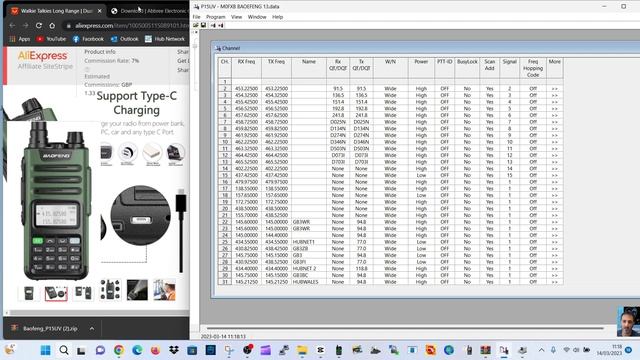The image size is (640, 360).
Task: Open Power dropdown cell for channel 15
Action: click(421, 175)
